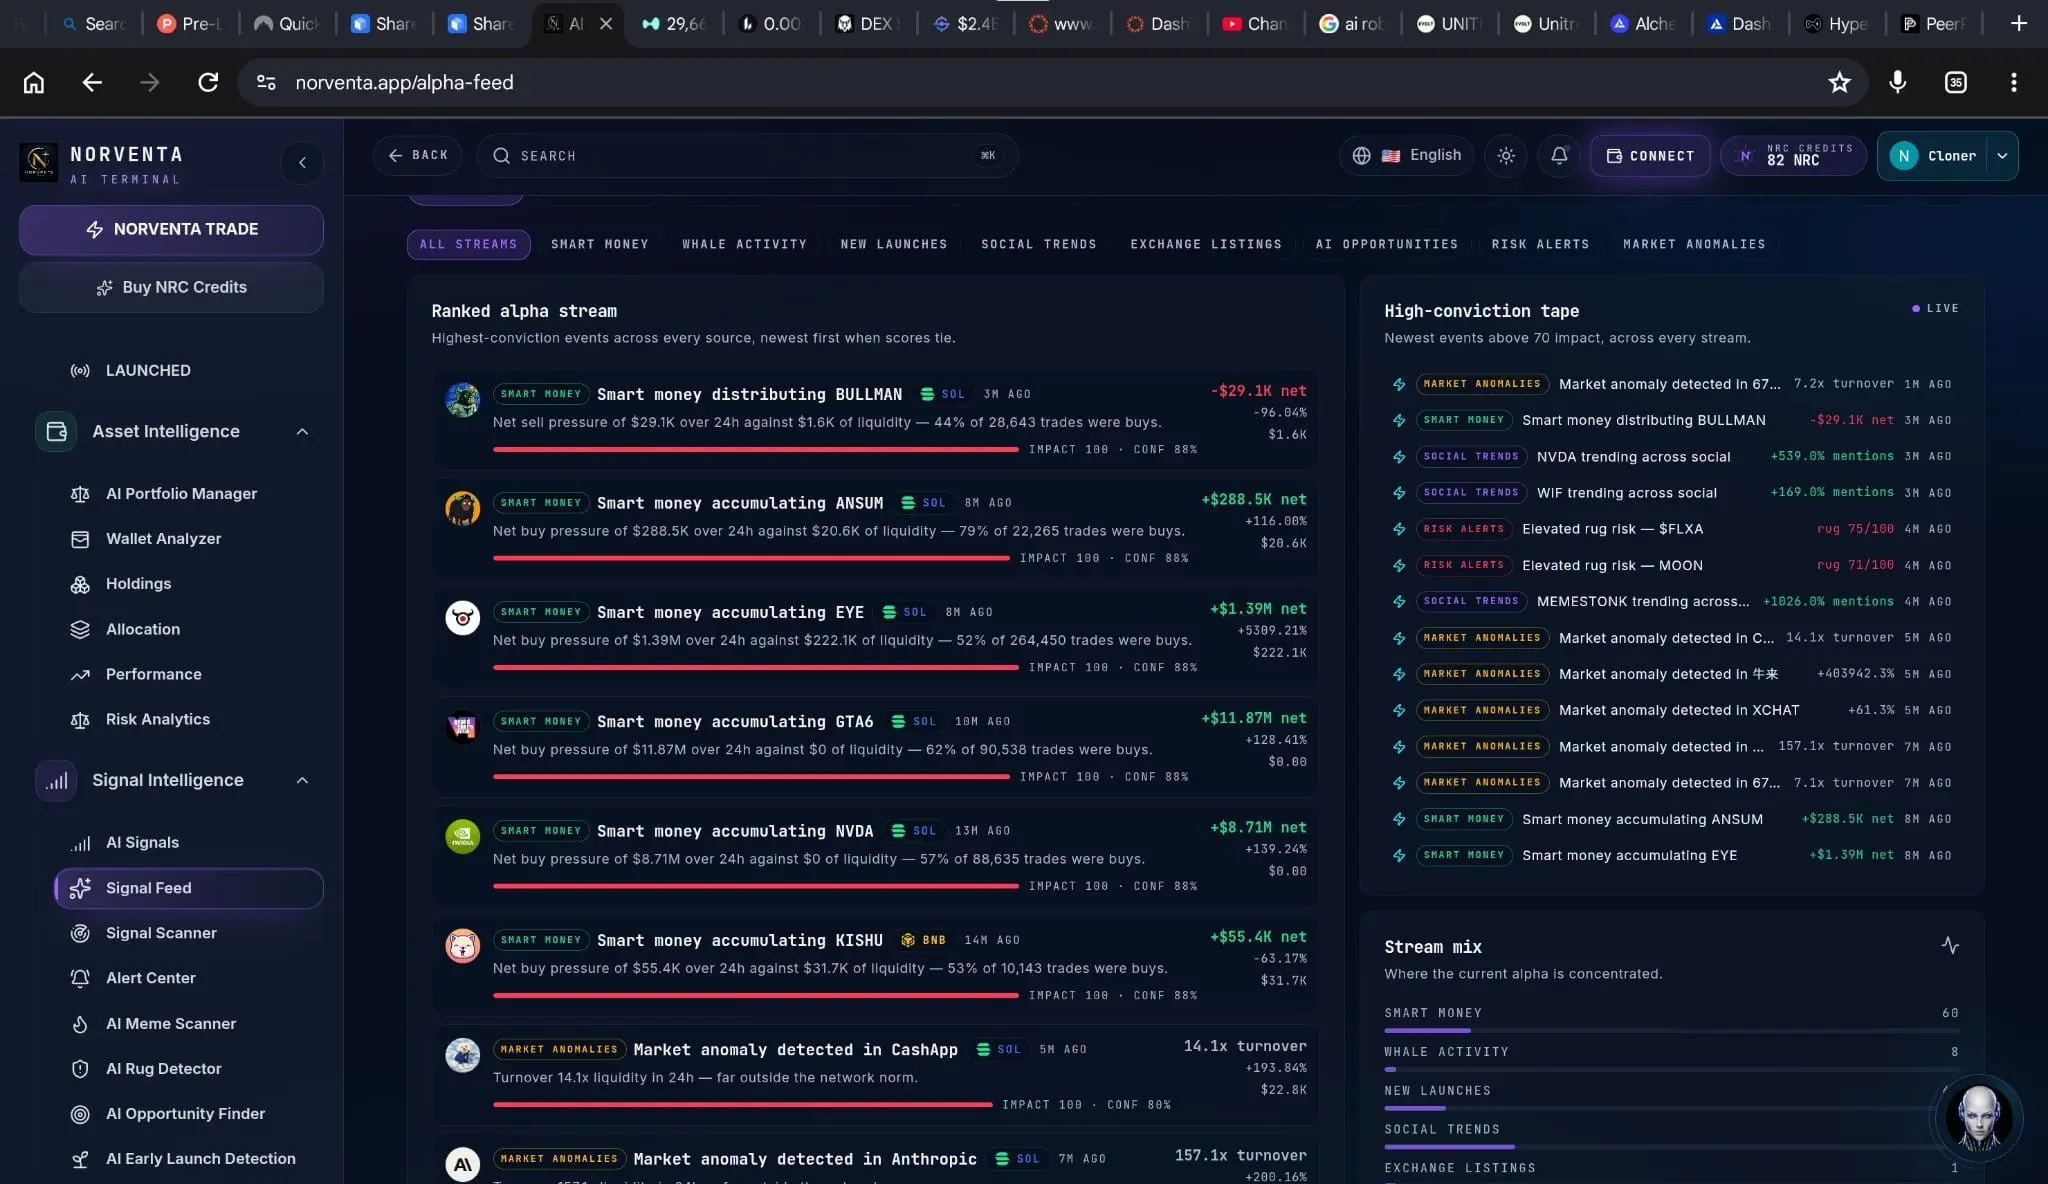The image size is (2048, 1184).
Task: Open Signal Feed sidebar item
Action: (188, 888)
